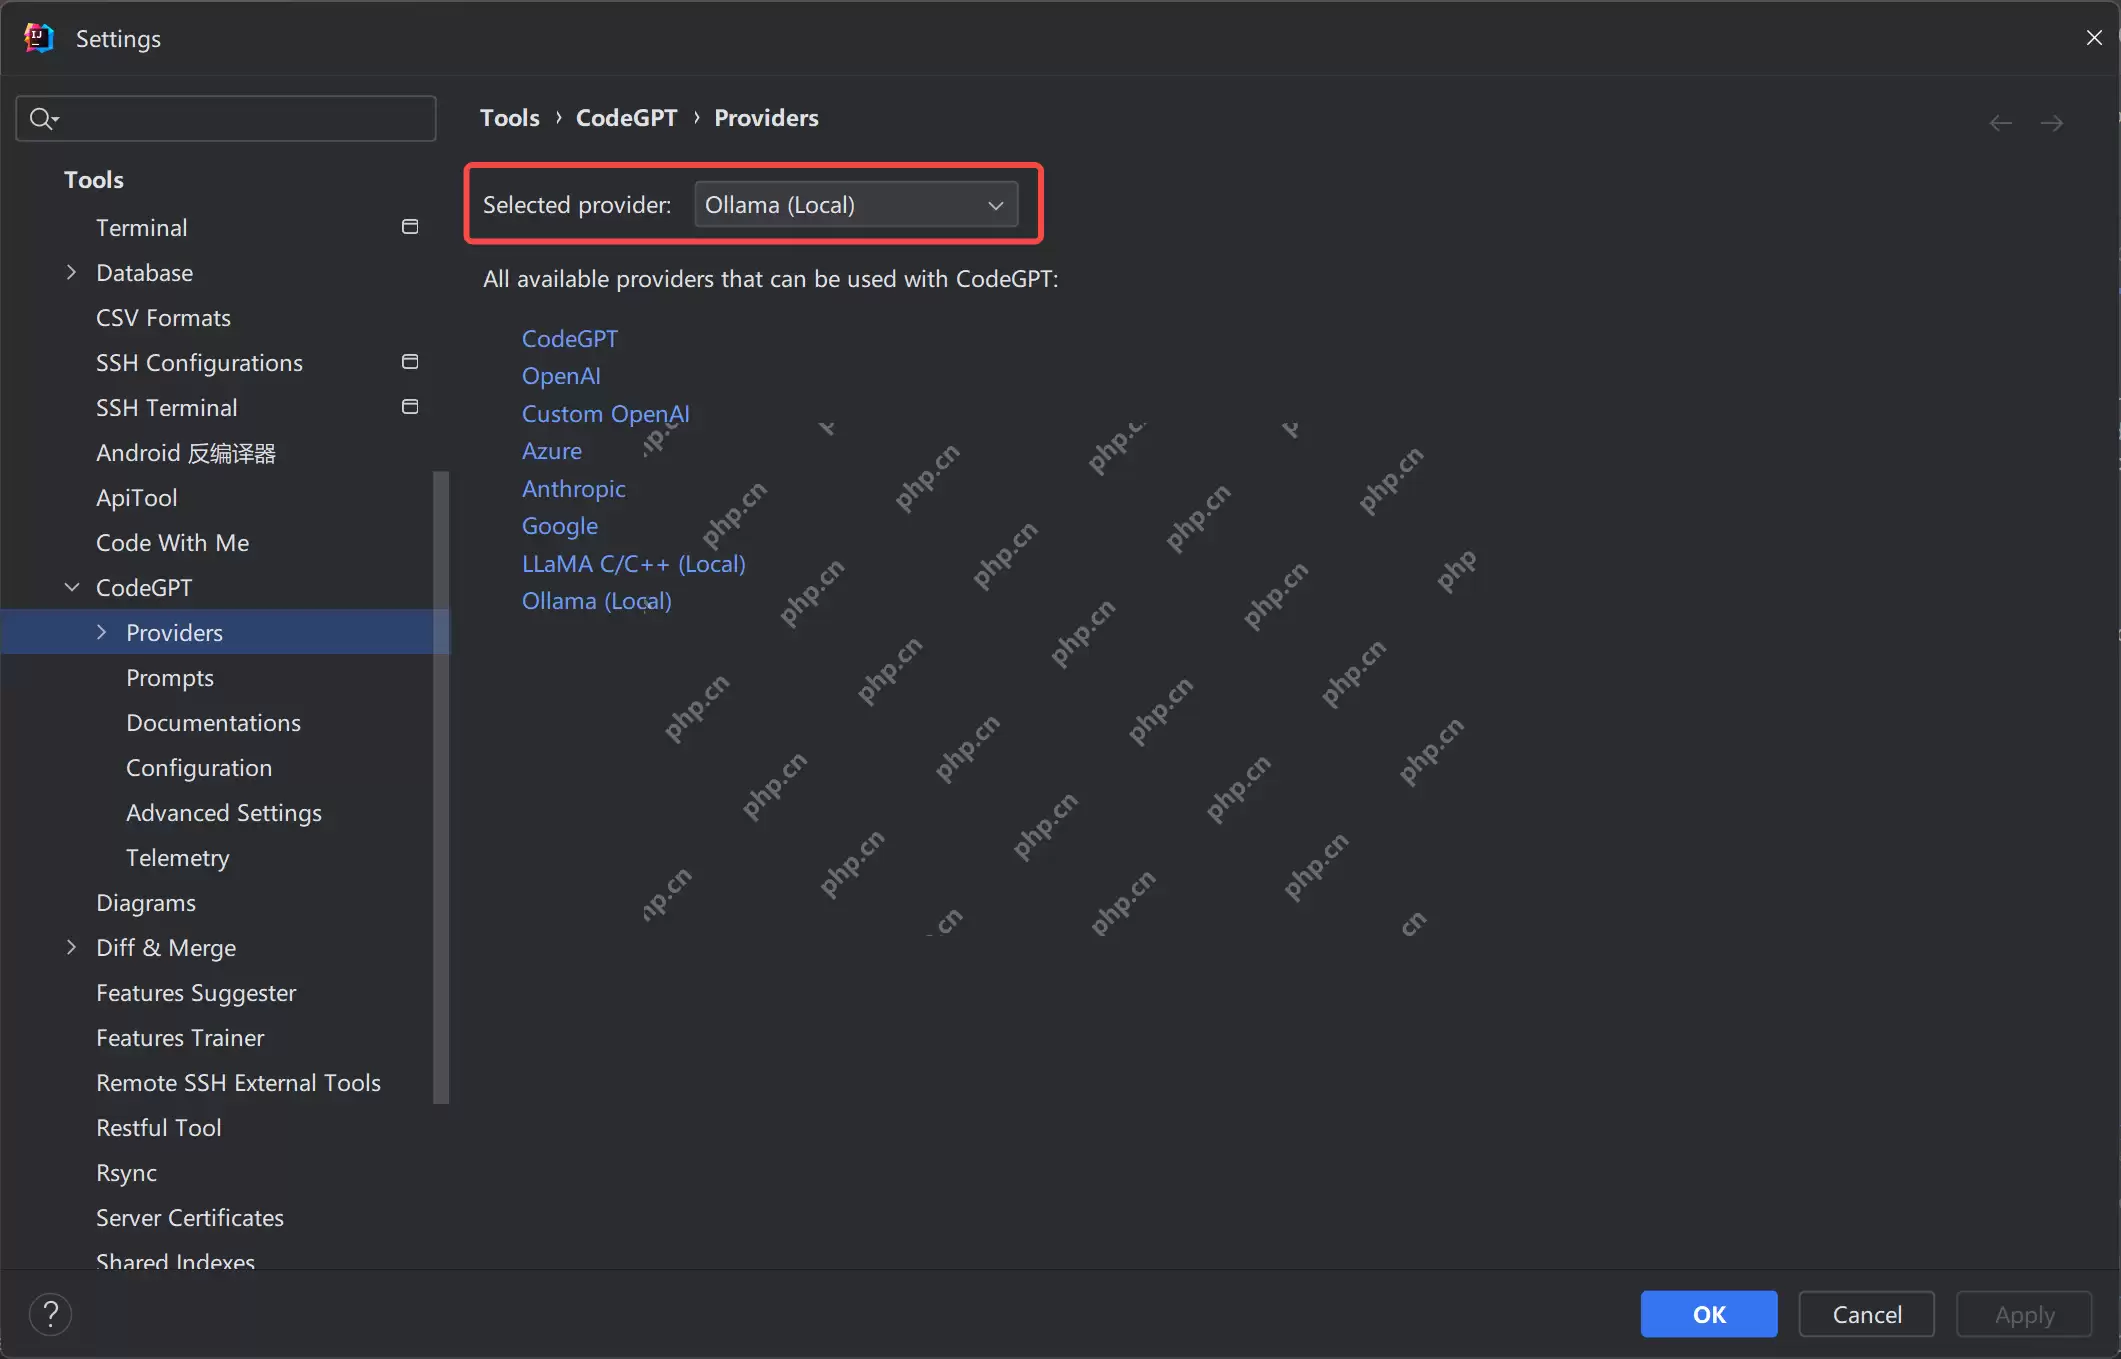Click the forward navigation arrow
The height and width of the screenshot is (1359, 2121).
(x=2052, y=123)
